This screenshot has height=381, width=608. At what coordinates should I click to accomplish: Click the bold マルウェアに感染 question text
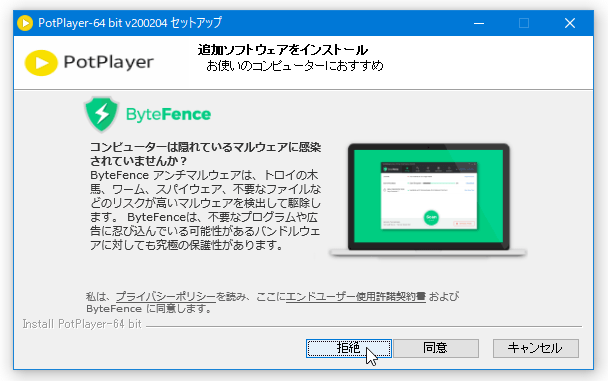click(206, 154)
